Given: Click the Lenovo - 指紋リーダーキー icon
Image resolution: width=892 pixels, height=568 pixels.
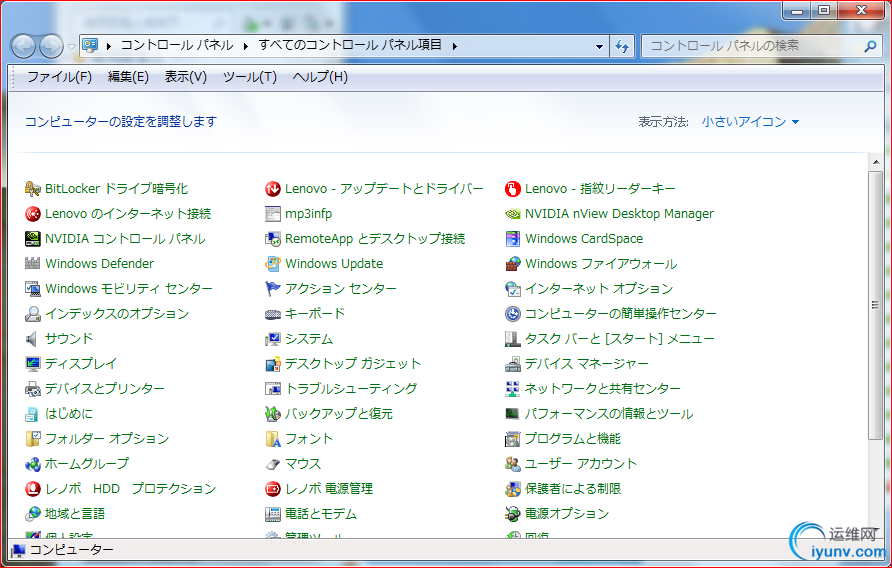Looking at the screenshot, I should [x=513, y=189].
